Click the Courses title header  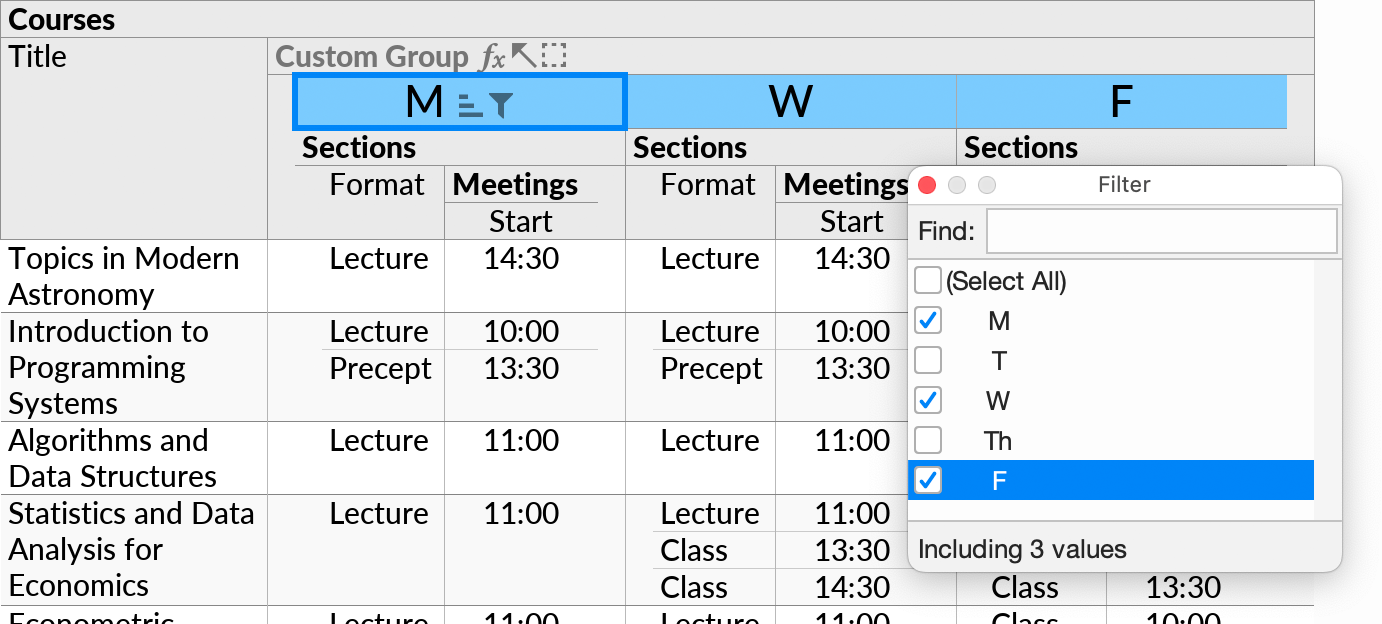click(x=61, y=19)
